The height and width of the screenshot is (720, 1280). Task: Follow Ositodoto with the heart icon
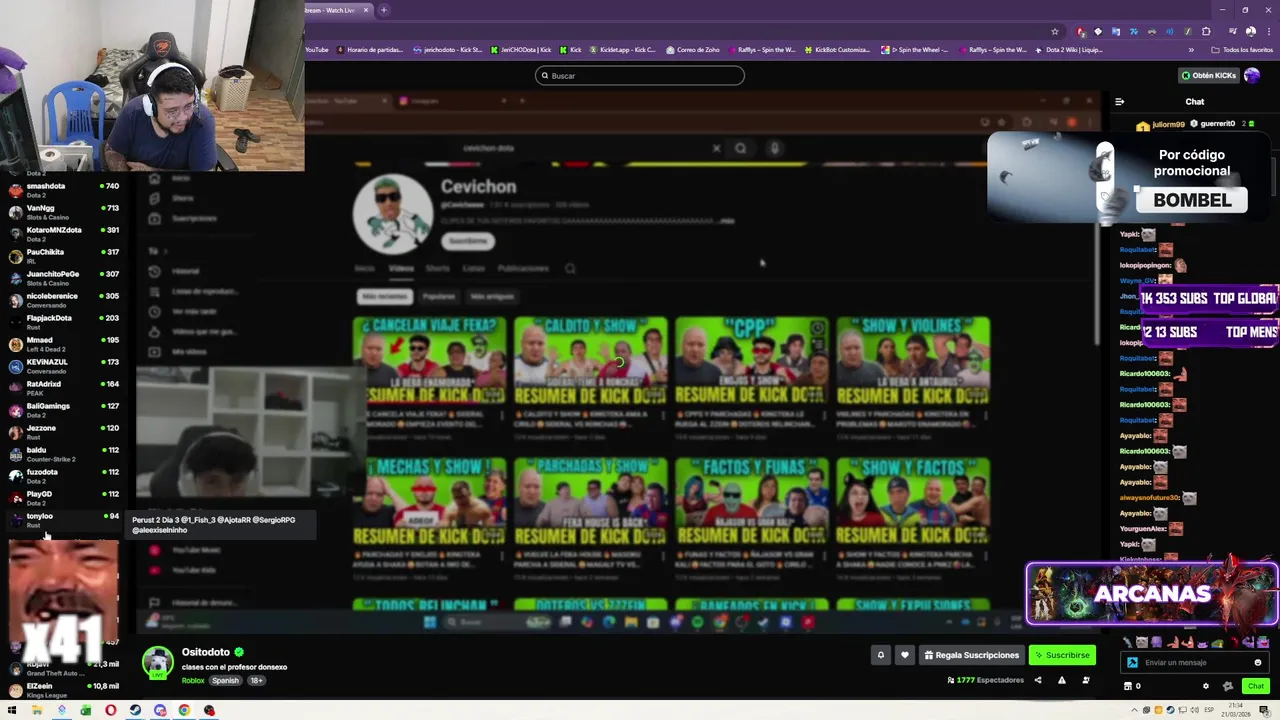coord(905,655)
